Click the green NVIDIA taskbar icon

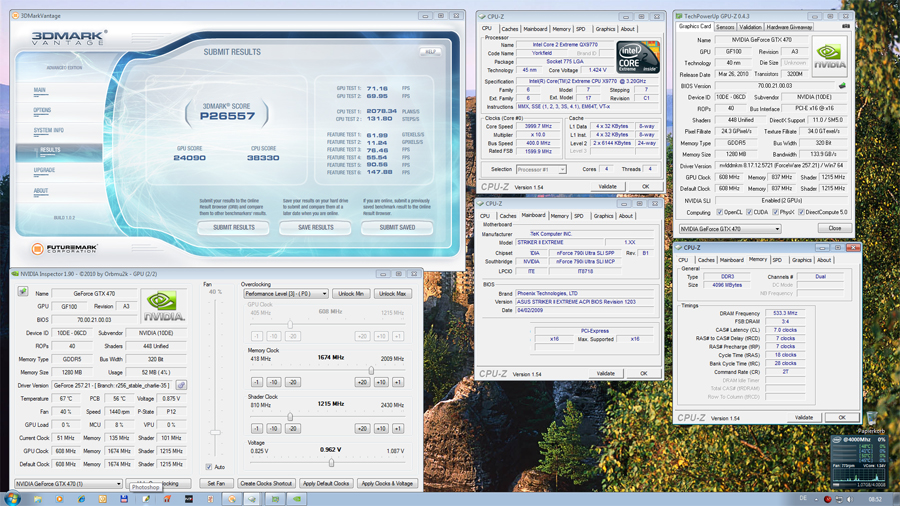297,499
